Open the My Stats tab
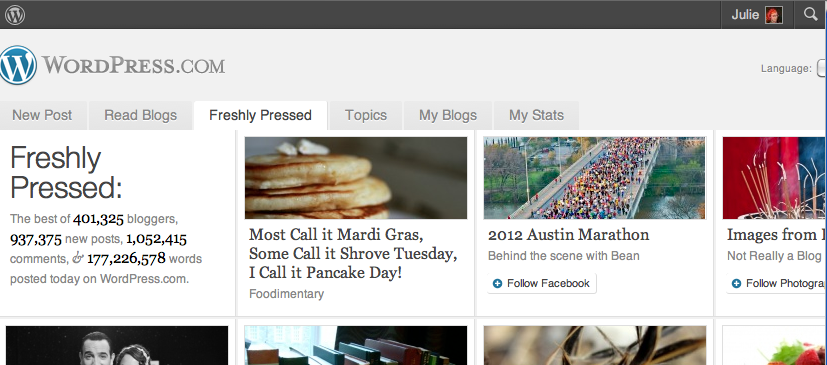The image size is (827, 365). coord(536,116)
